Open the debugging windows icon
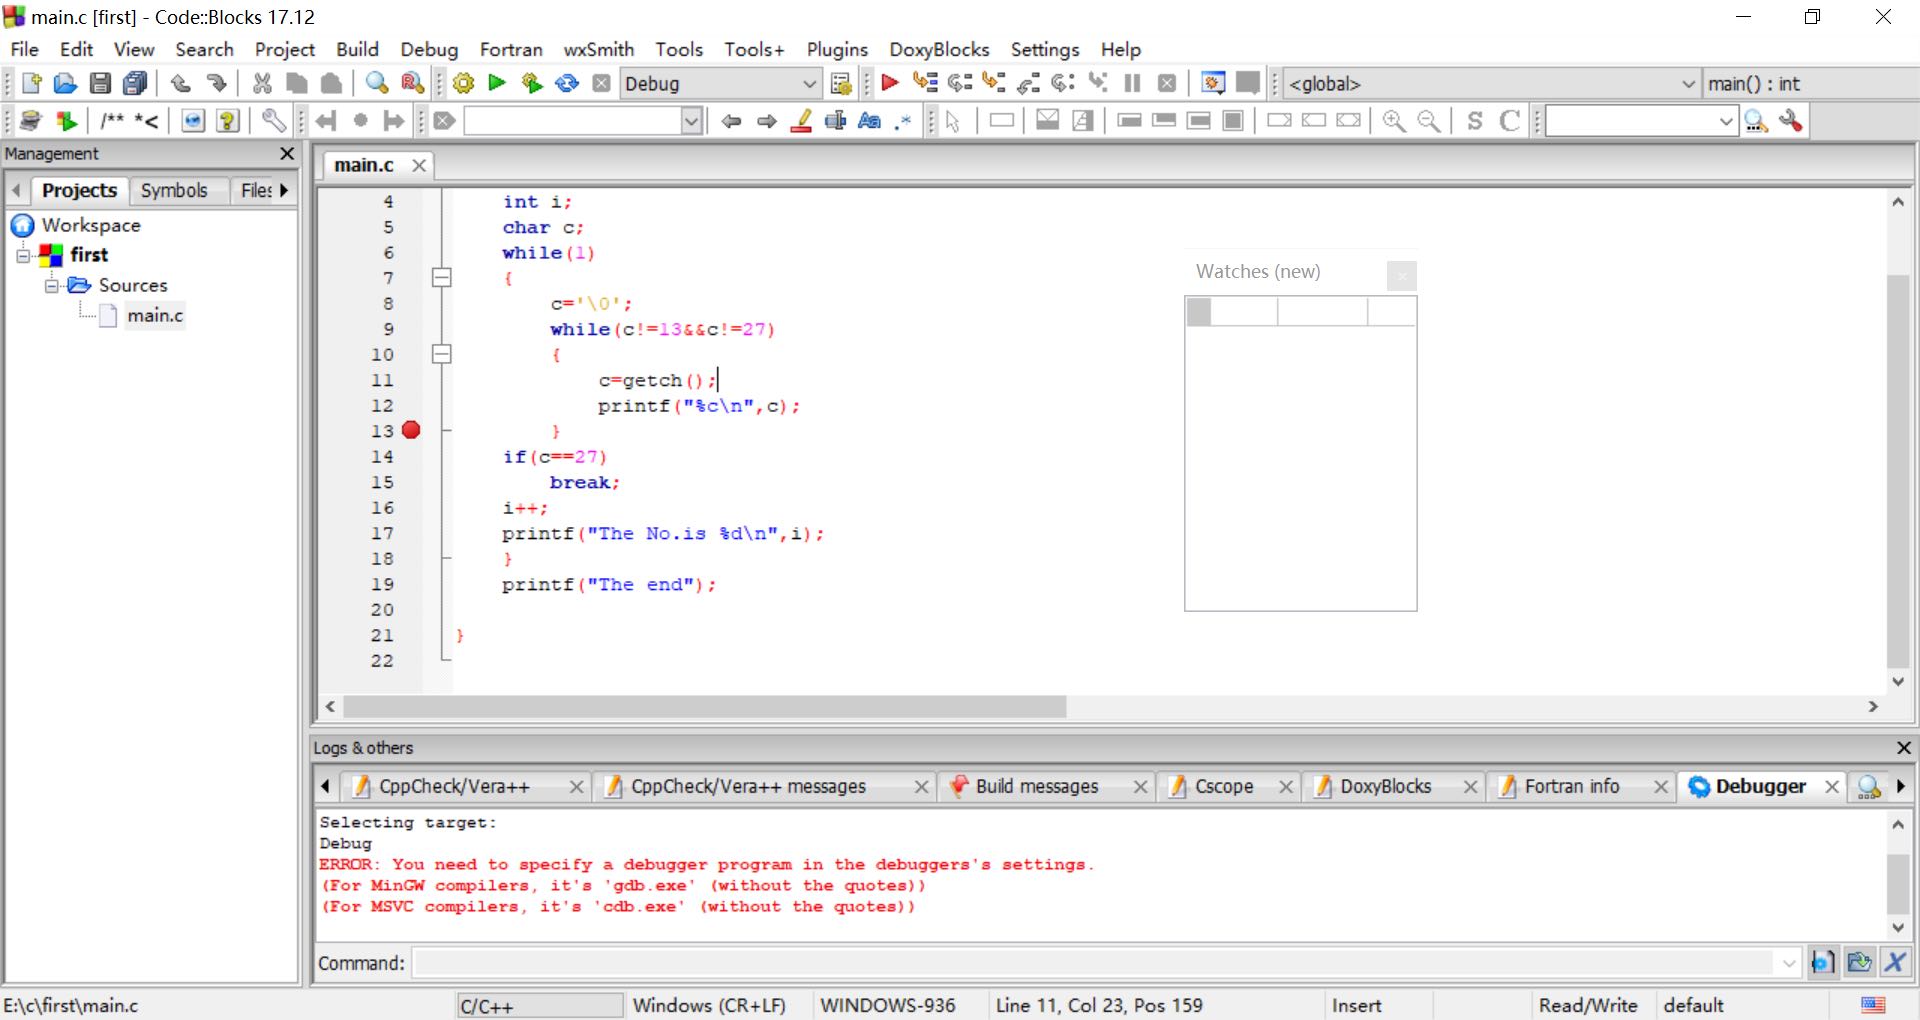Viewport: 1920px width, 1020px height. point(1212,84)
